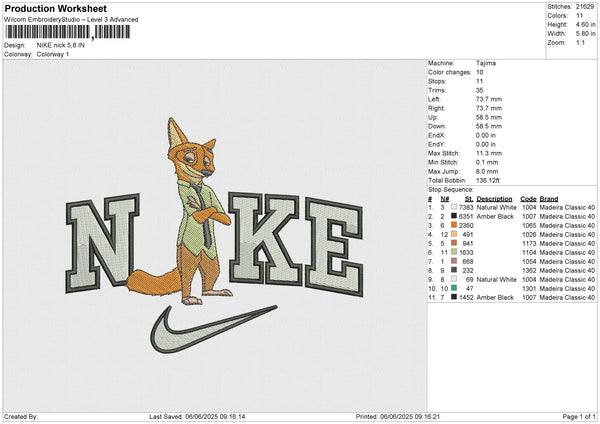Click the Max Stitch value 11.3 mm
This screenshot has width=600, height=424.
coord(489,153)
